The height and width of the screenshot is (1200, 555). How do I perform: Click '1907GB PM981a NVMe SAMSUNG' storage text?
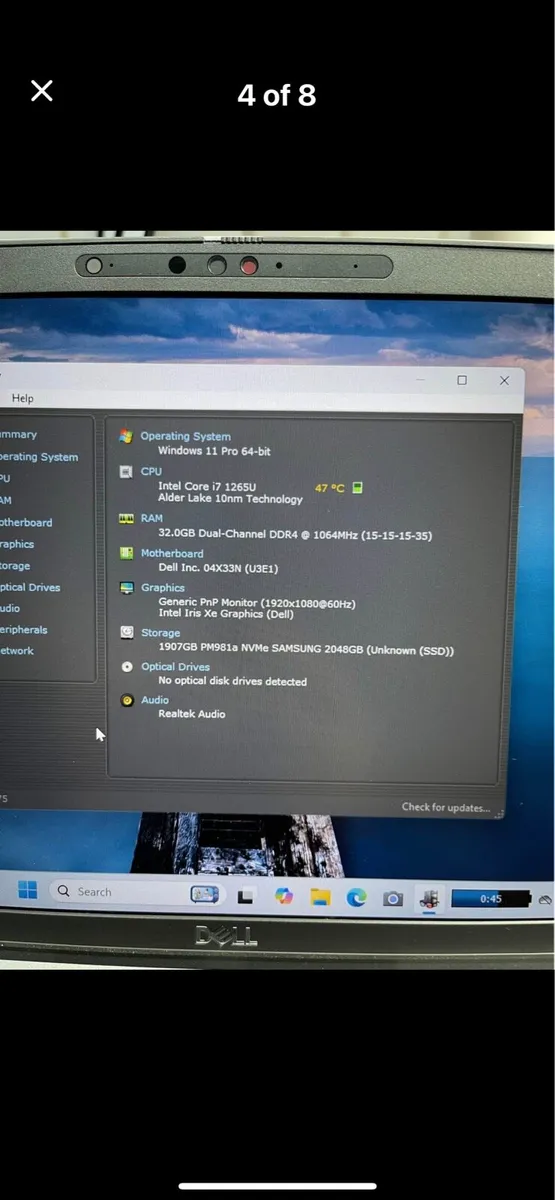306,650
